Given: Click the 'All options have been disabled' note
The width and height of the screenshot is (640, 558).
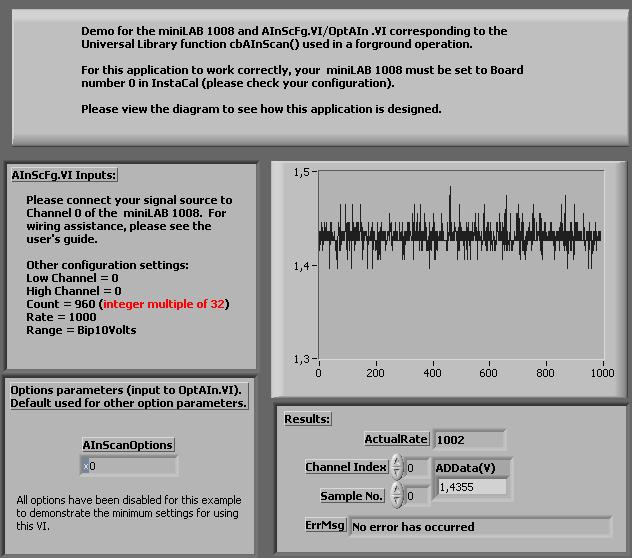Looking at the screenshot, I should [129, 513].
